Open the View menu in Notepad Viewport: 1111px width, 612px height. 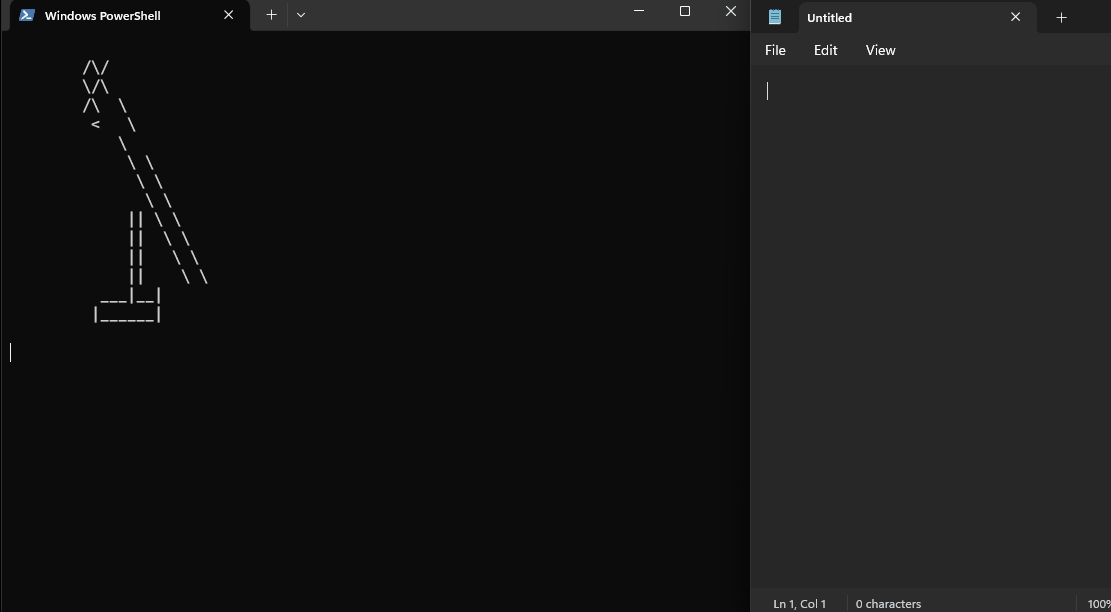[880, 50]
